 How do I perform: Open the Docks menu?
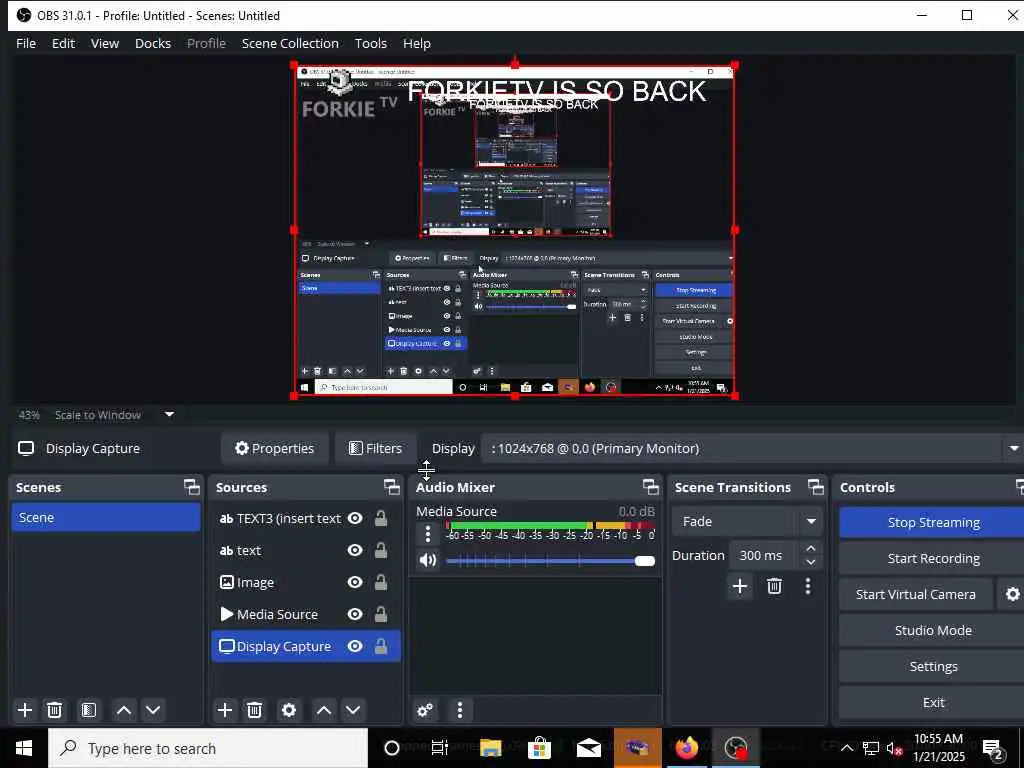(153, 43)
